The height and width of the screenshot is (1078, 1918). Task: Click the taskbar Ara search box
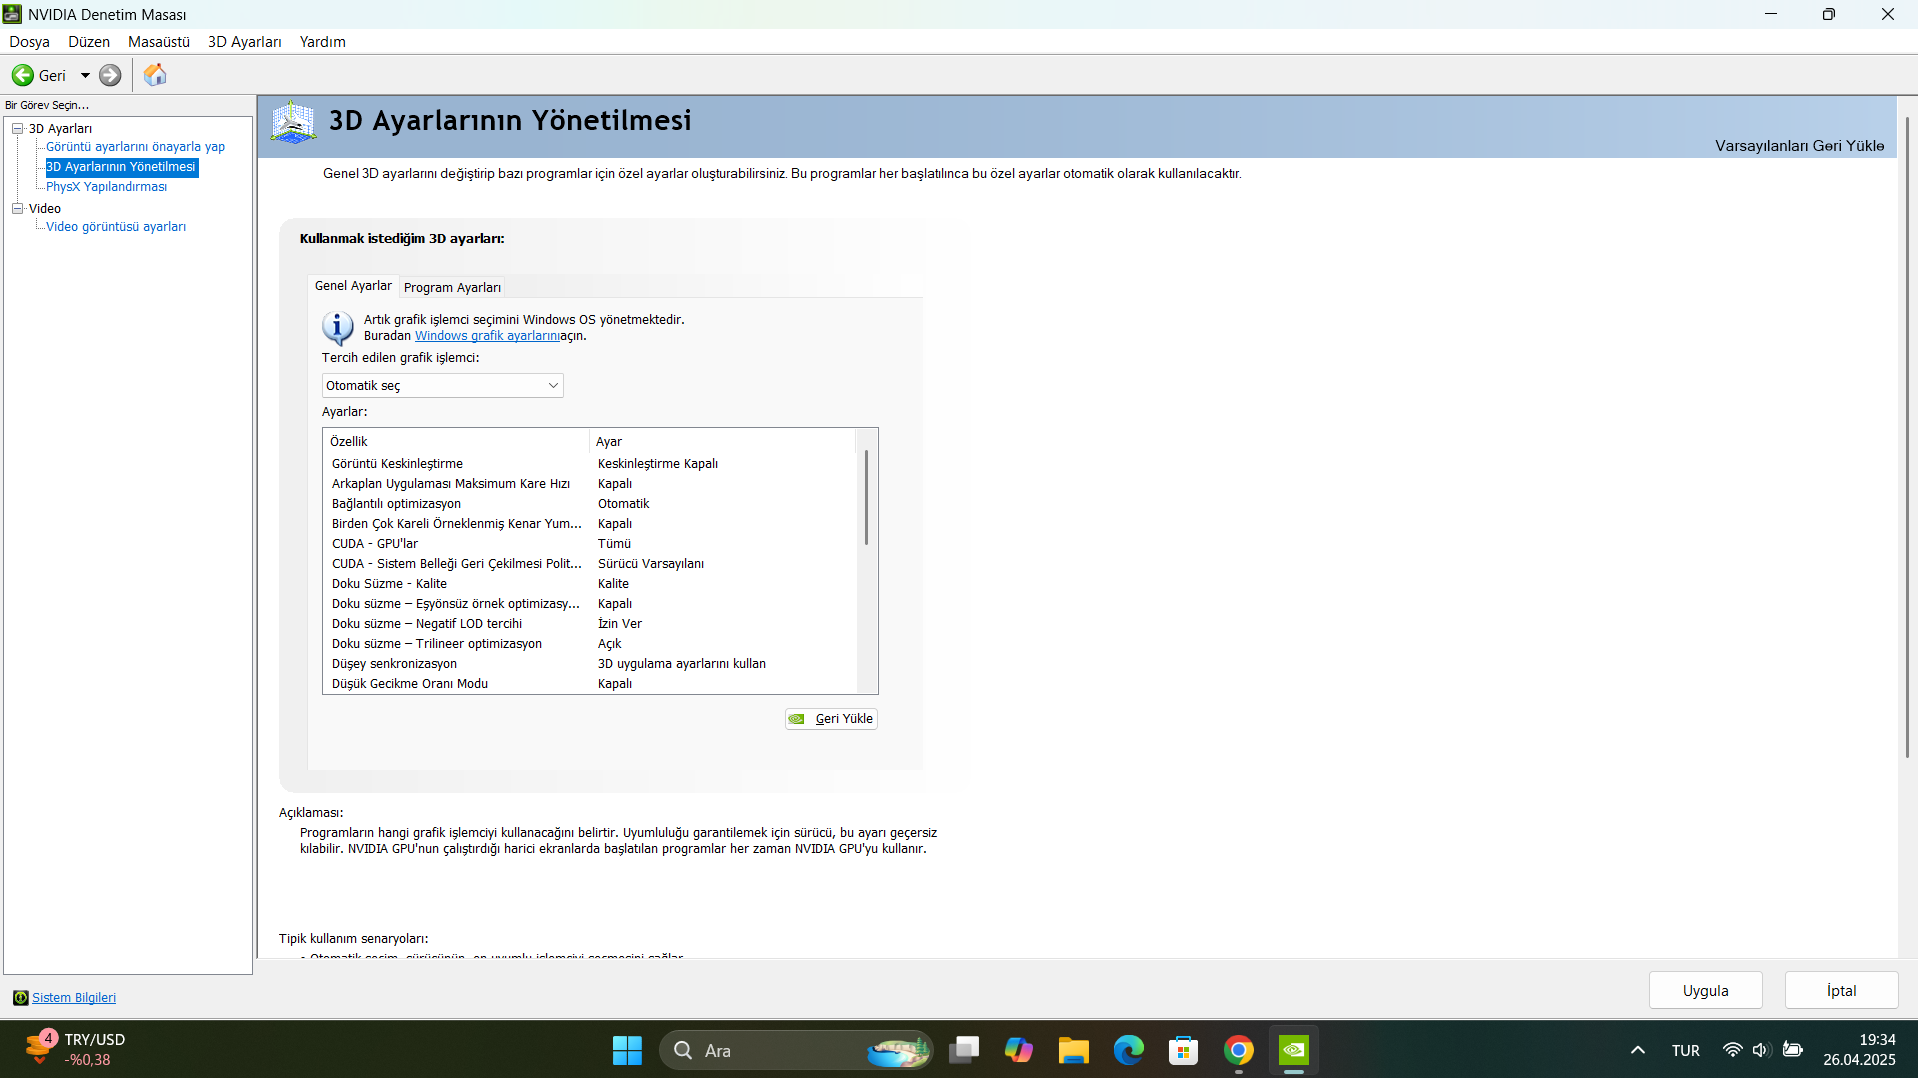coord(796,1050)
